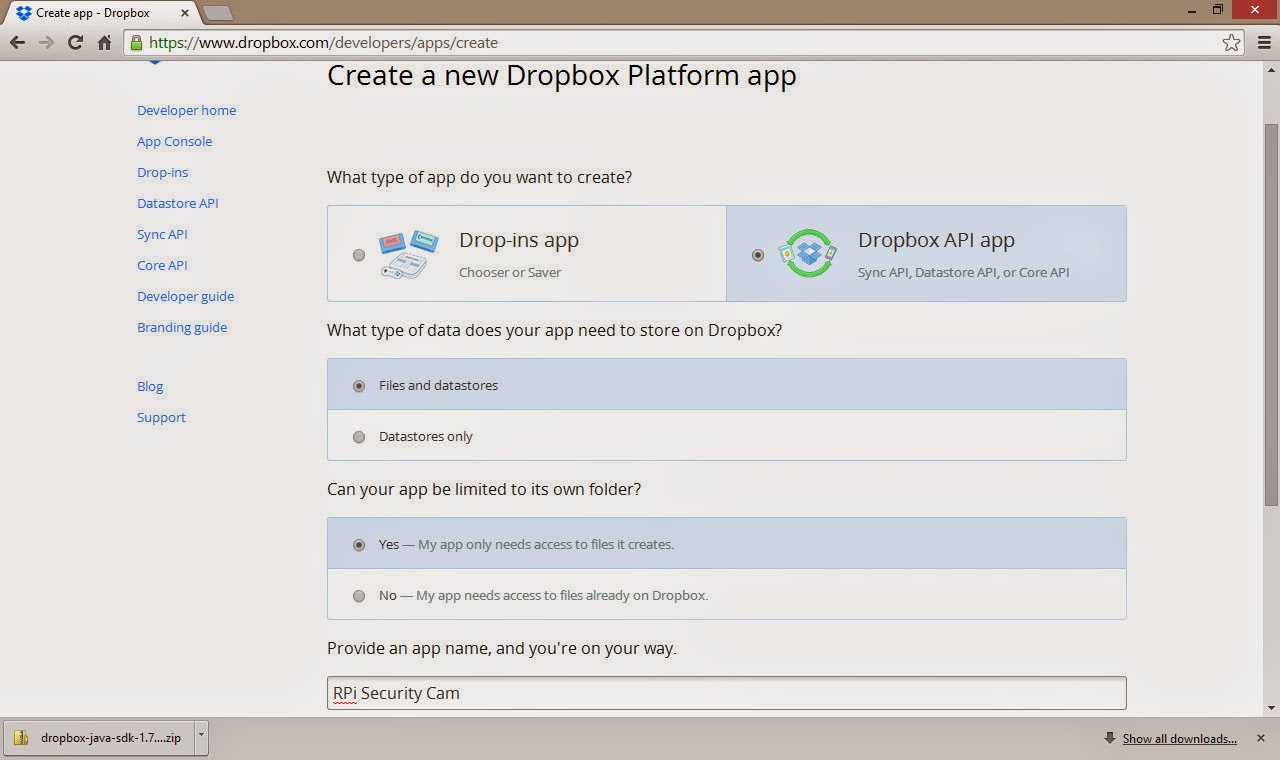Click the Drop-ins app illustration icon
Screen dimensions: 1280x760
tap(408, 253)
